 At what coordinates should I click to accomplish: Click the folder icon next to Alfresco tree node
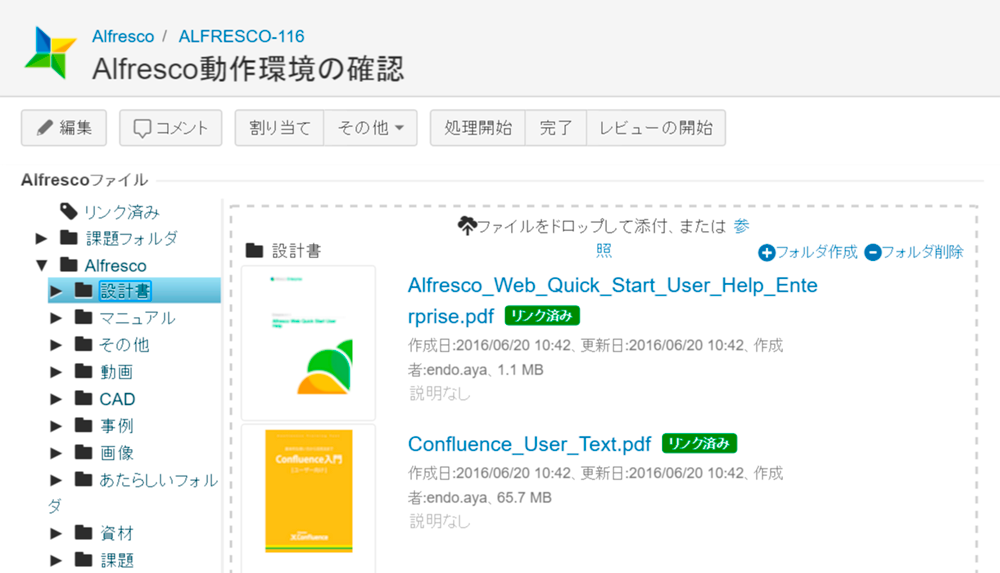pyautogui.click(x=69, y=264)
